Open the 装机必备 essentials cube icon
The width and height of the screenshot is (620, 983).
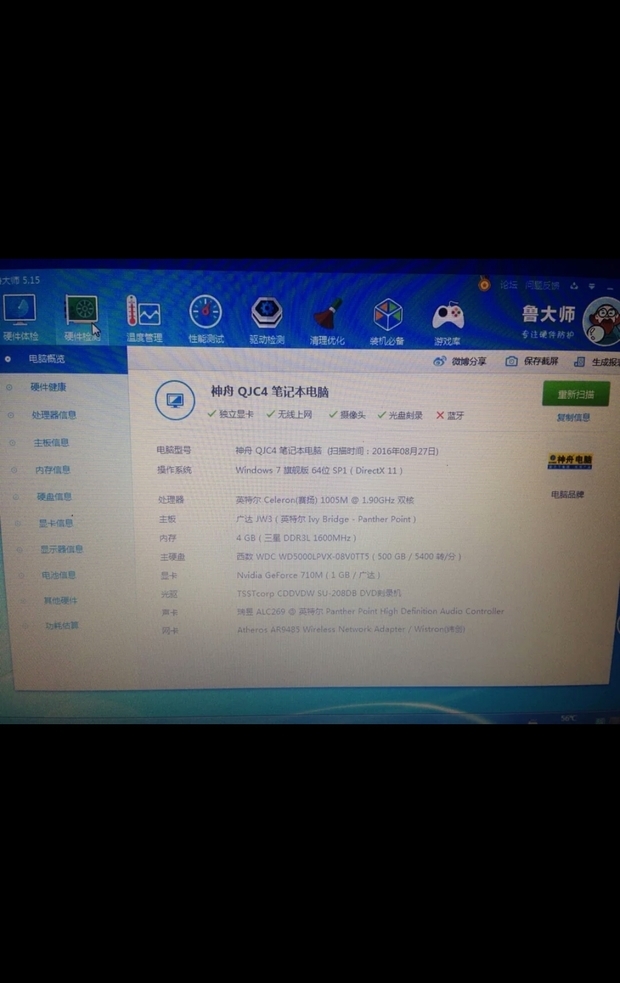click(387, 322)
